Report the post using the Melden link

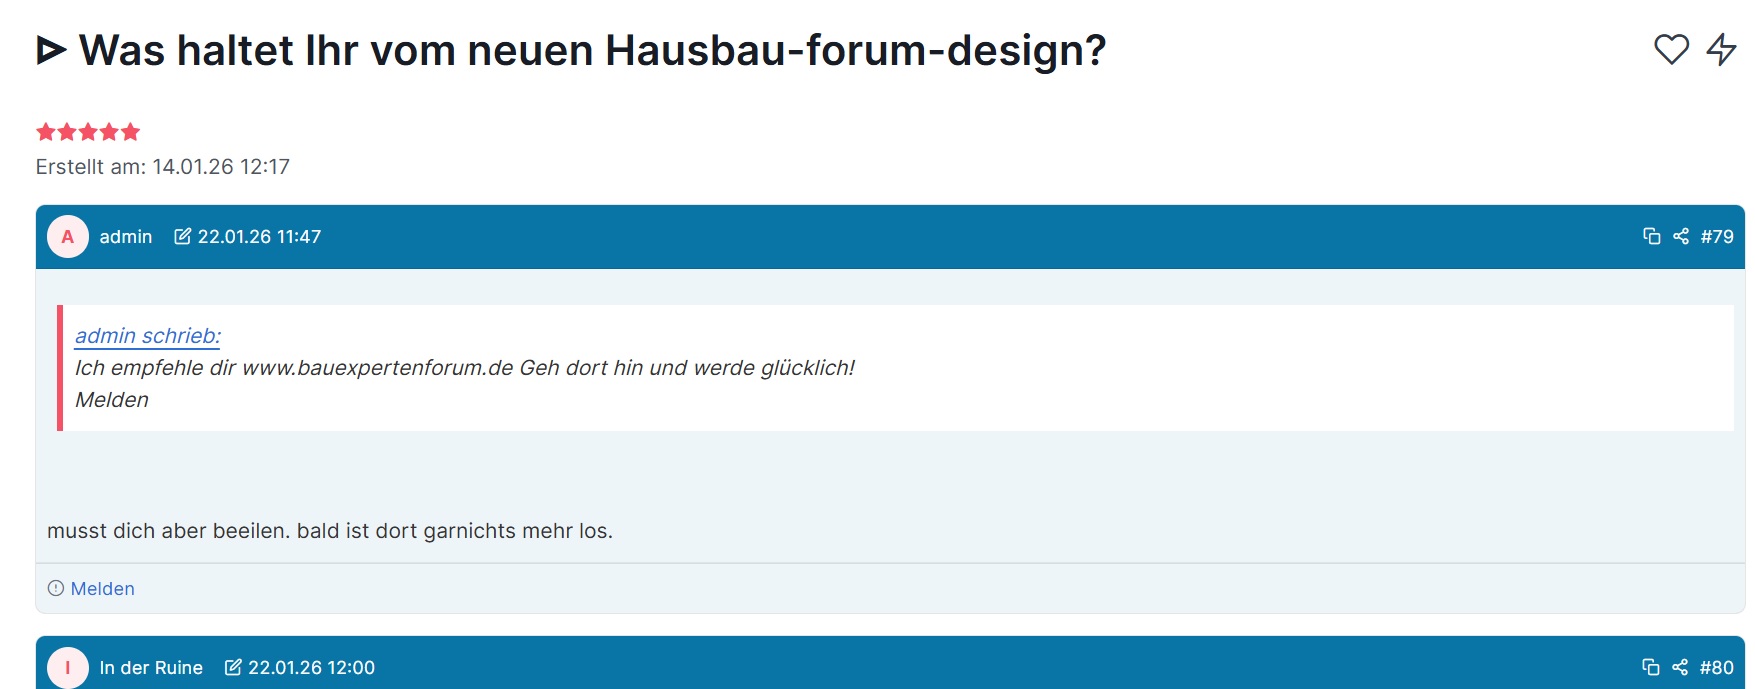pyautogui.click(x=102, y=588)
